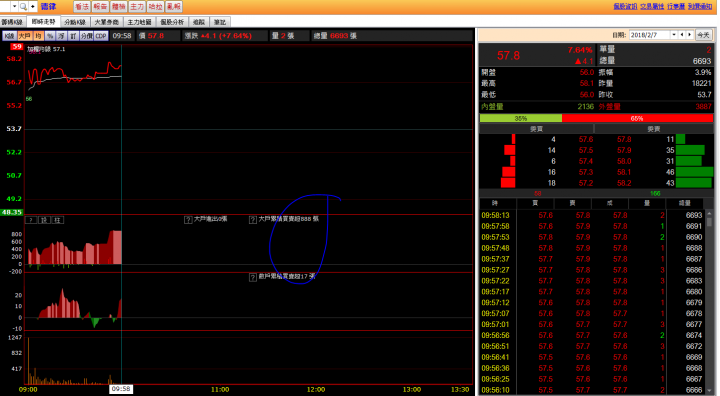
Task: Toggle the 訂 chart option button
Action: click(x=73, y=36)
